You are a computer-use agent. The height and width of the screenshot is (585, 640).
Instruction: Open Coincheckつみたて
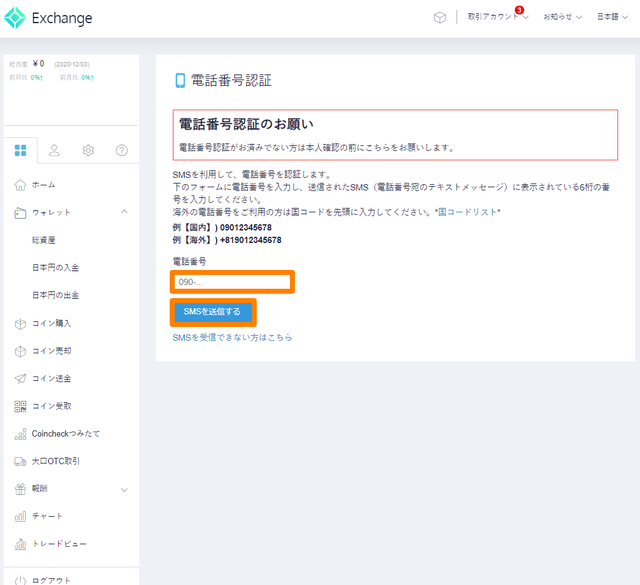66,434
